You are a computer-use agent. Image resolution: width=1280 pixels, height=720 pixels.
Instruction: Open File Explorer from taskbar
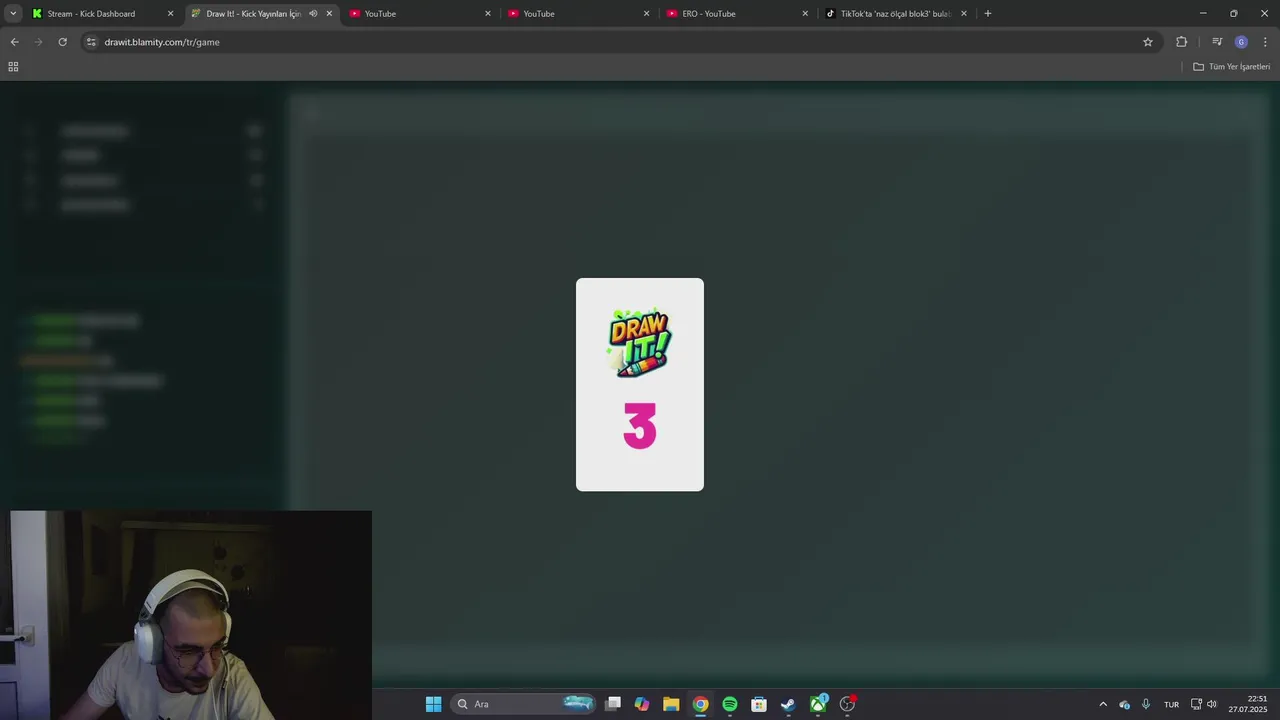pos(671,704)
